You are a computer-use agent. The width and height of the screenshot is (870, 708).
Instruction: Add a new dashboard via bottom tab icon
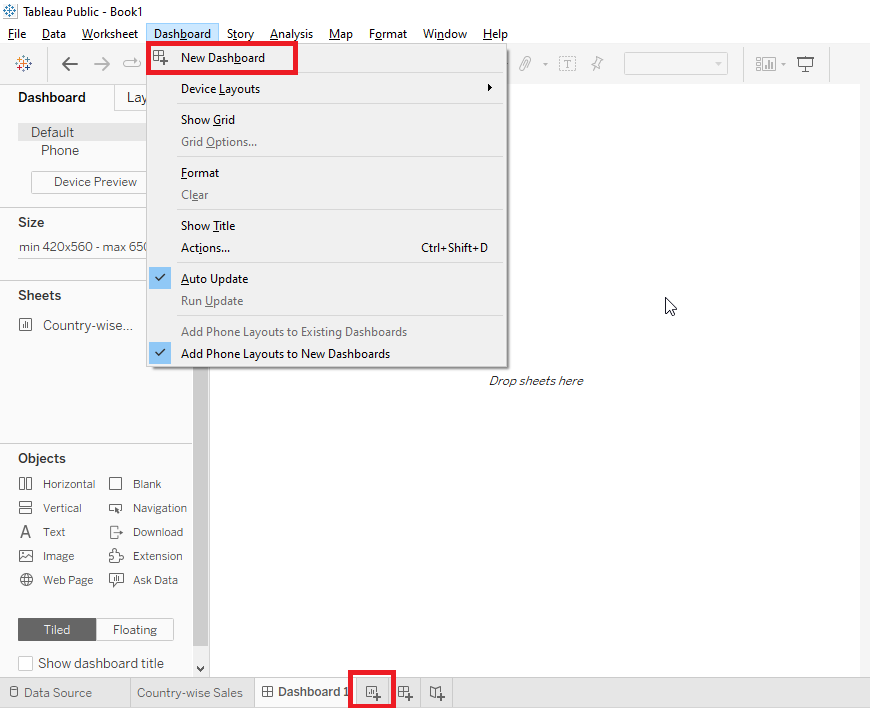pyautogui.click(x=405, y=692)
